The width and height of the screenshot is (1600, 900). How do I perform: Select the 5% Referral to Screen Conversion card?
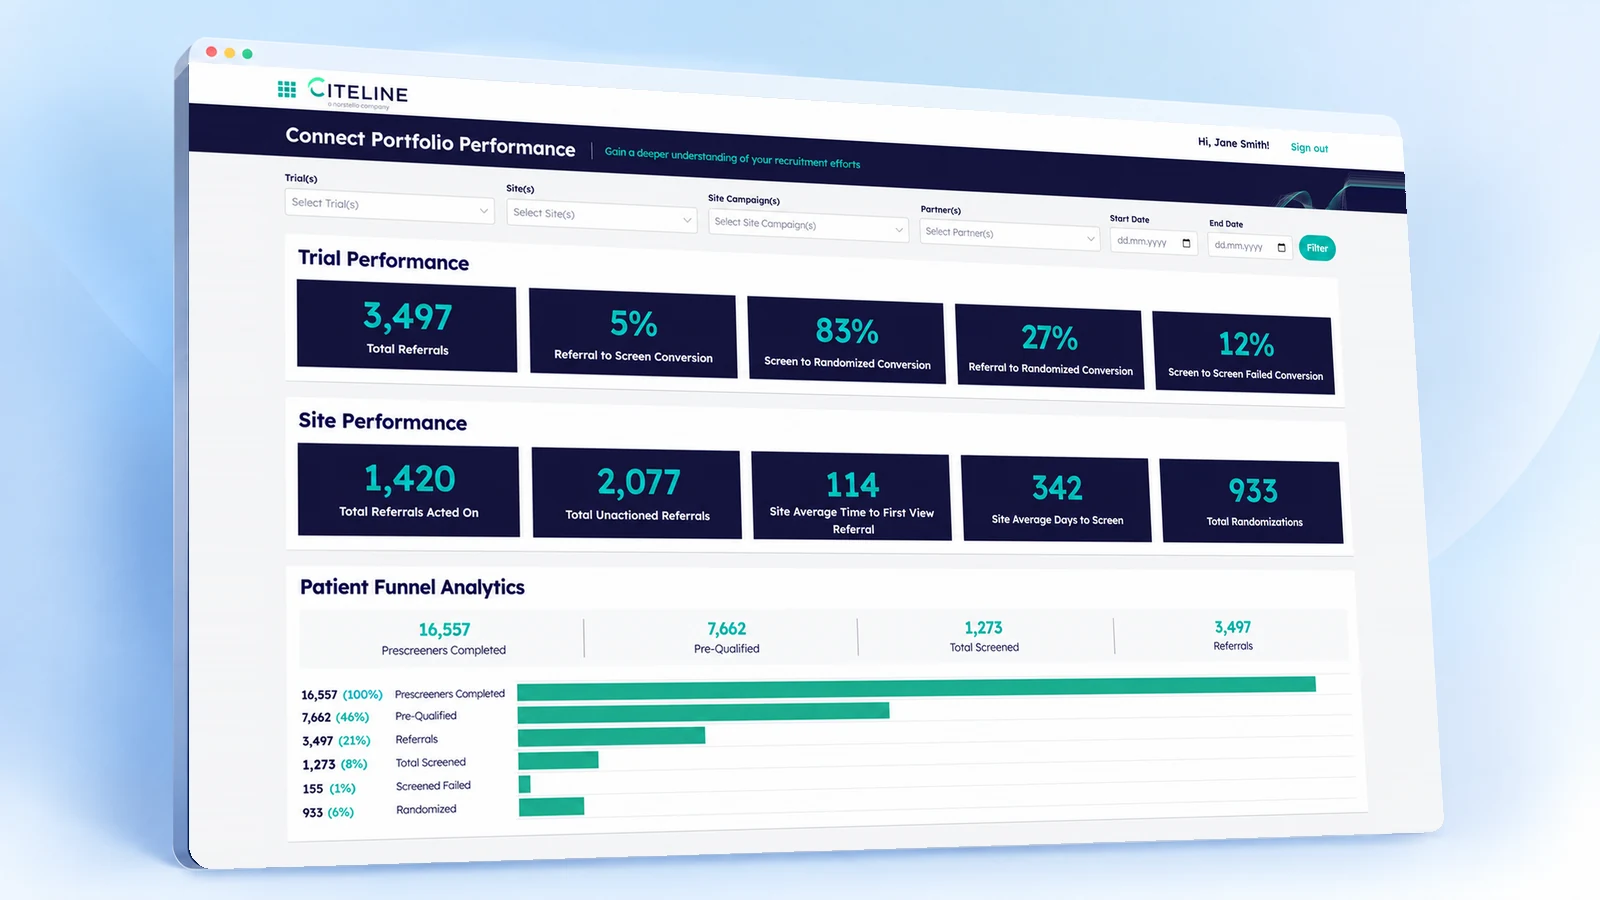click(x=633, y=334)
